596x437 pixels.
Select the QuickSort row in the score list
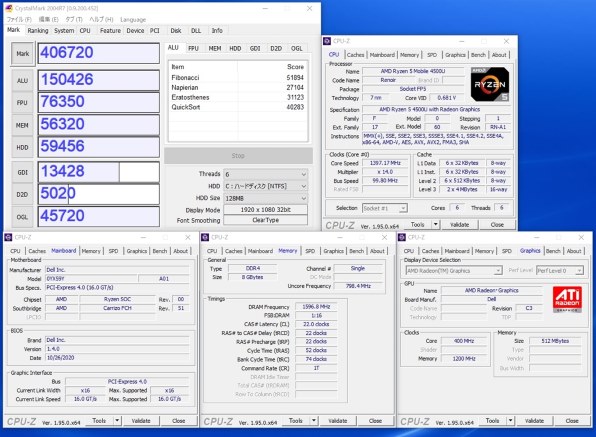pos(238,107)
